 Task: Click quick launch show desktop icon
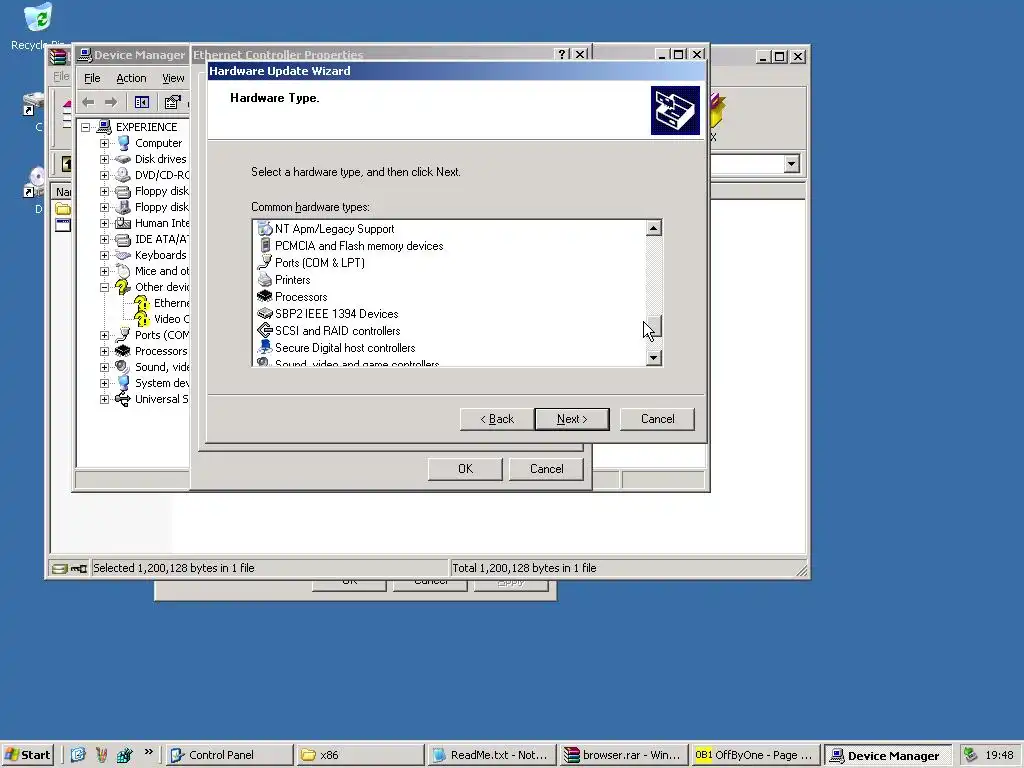pos(78,755)
